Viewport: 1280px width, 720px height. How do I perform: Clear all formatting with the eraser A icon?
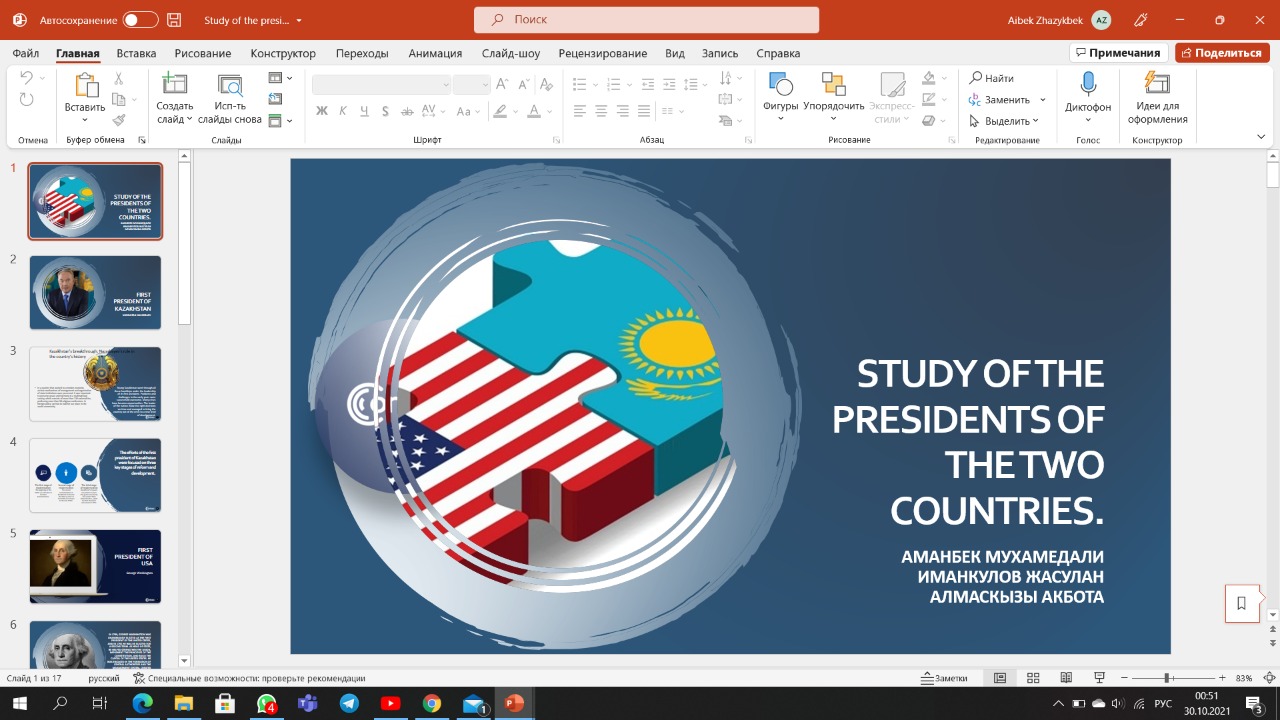click(x=548, y=85)
